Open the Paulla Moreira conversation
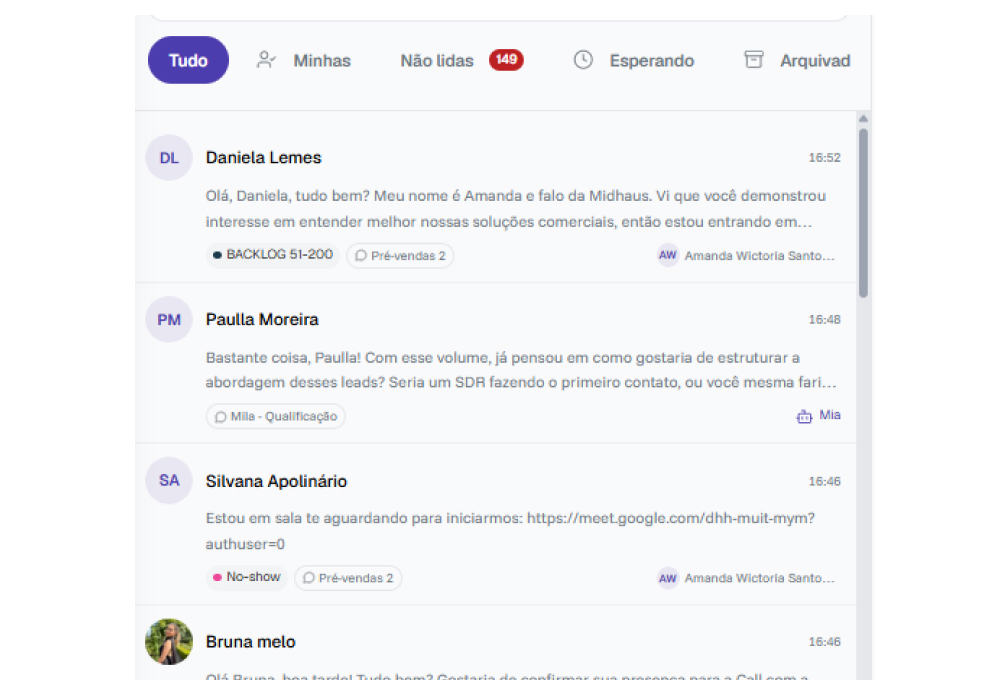The image size is (1000, 680). [496, 363]
